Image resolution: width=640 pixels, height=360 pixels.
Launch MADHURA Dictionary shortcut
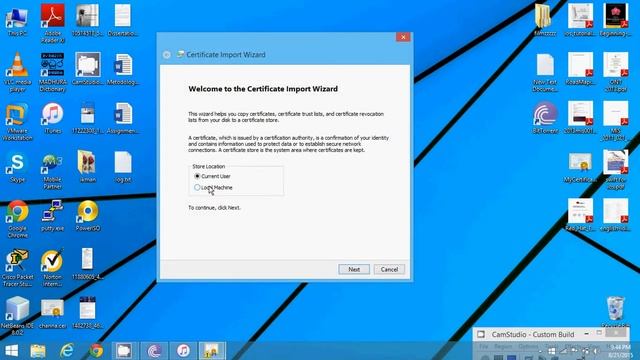[52, 72]
